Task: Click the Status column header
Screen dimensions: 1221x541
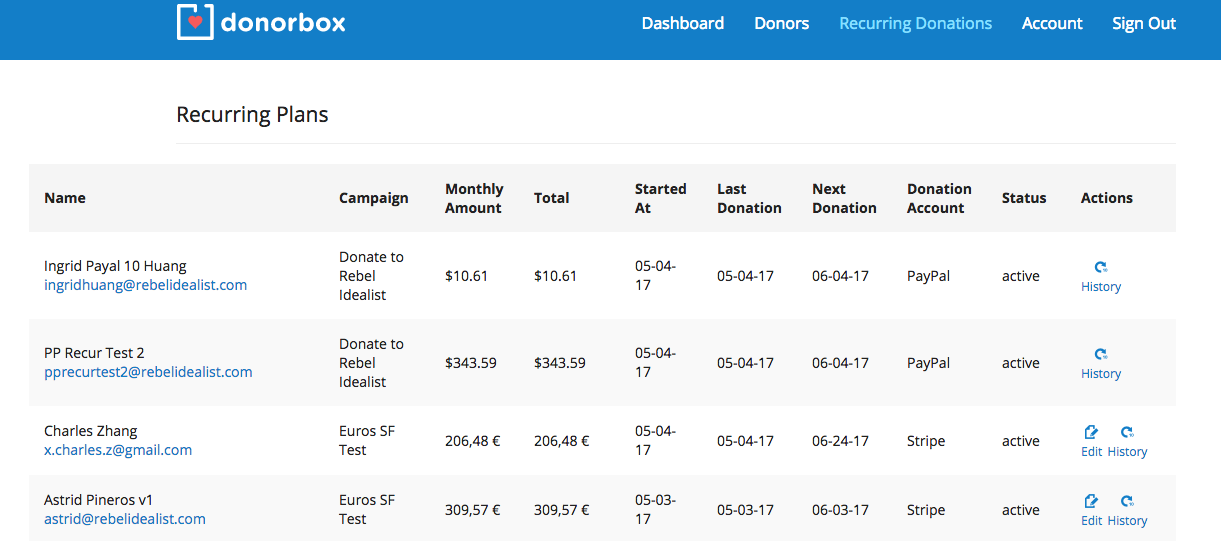Action: pos(1024,198)
